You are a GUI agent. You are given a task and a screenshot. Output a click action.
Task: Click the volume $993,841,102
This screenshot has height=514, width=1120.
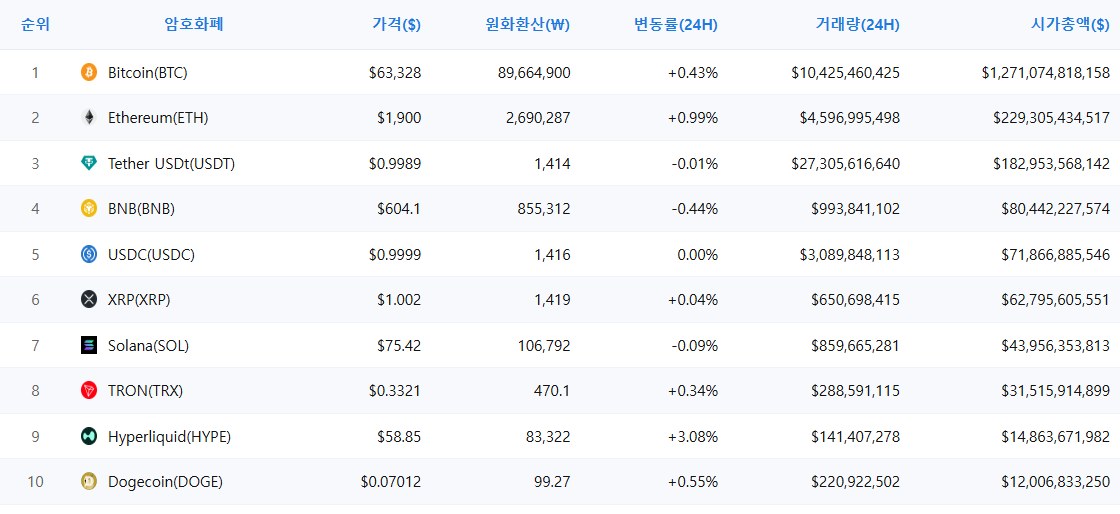856,209
